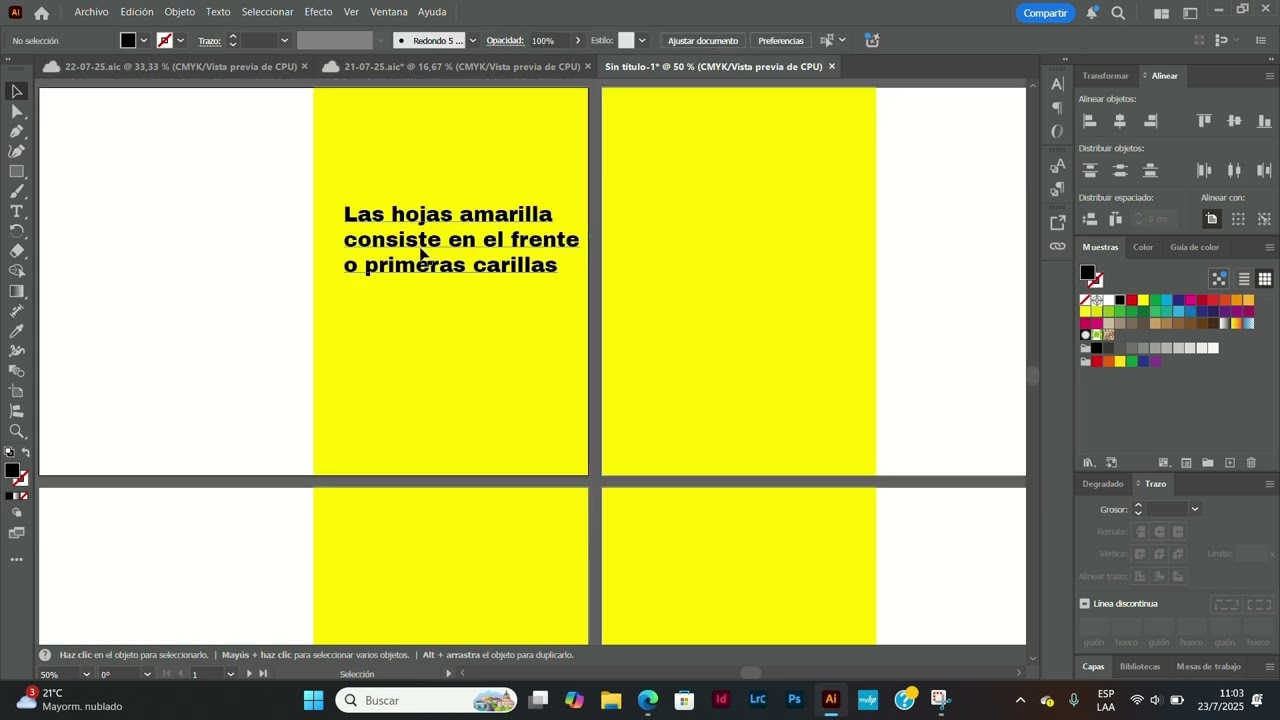Click horizontal align left icon

click(x=1090, y=121)
